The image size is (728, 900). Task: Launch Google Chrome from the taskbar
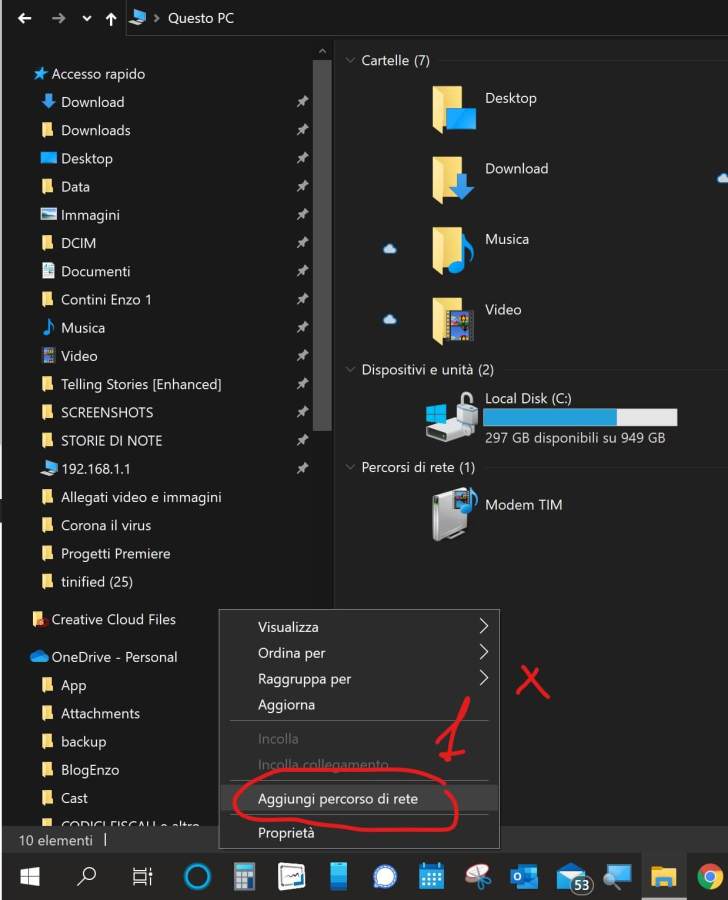click(710, 877)
